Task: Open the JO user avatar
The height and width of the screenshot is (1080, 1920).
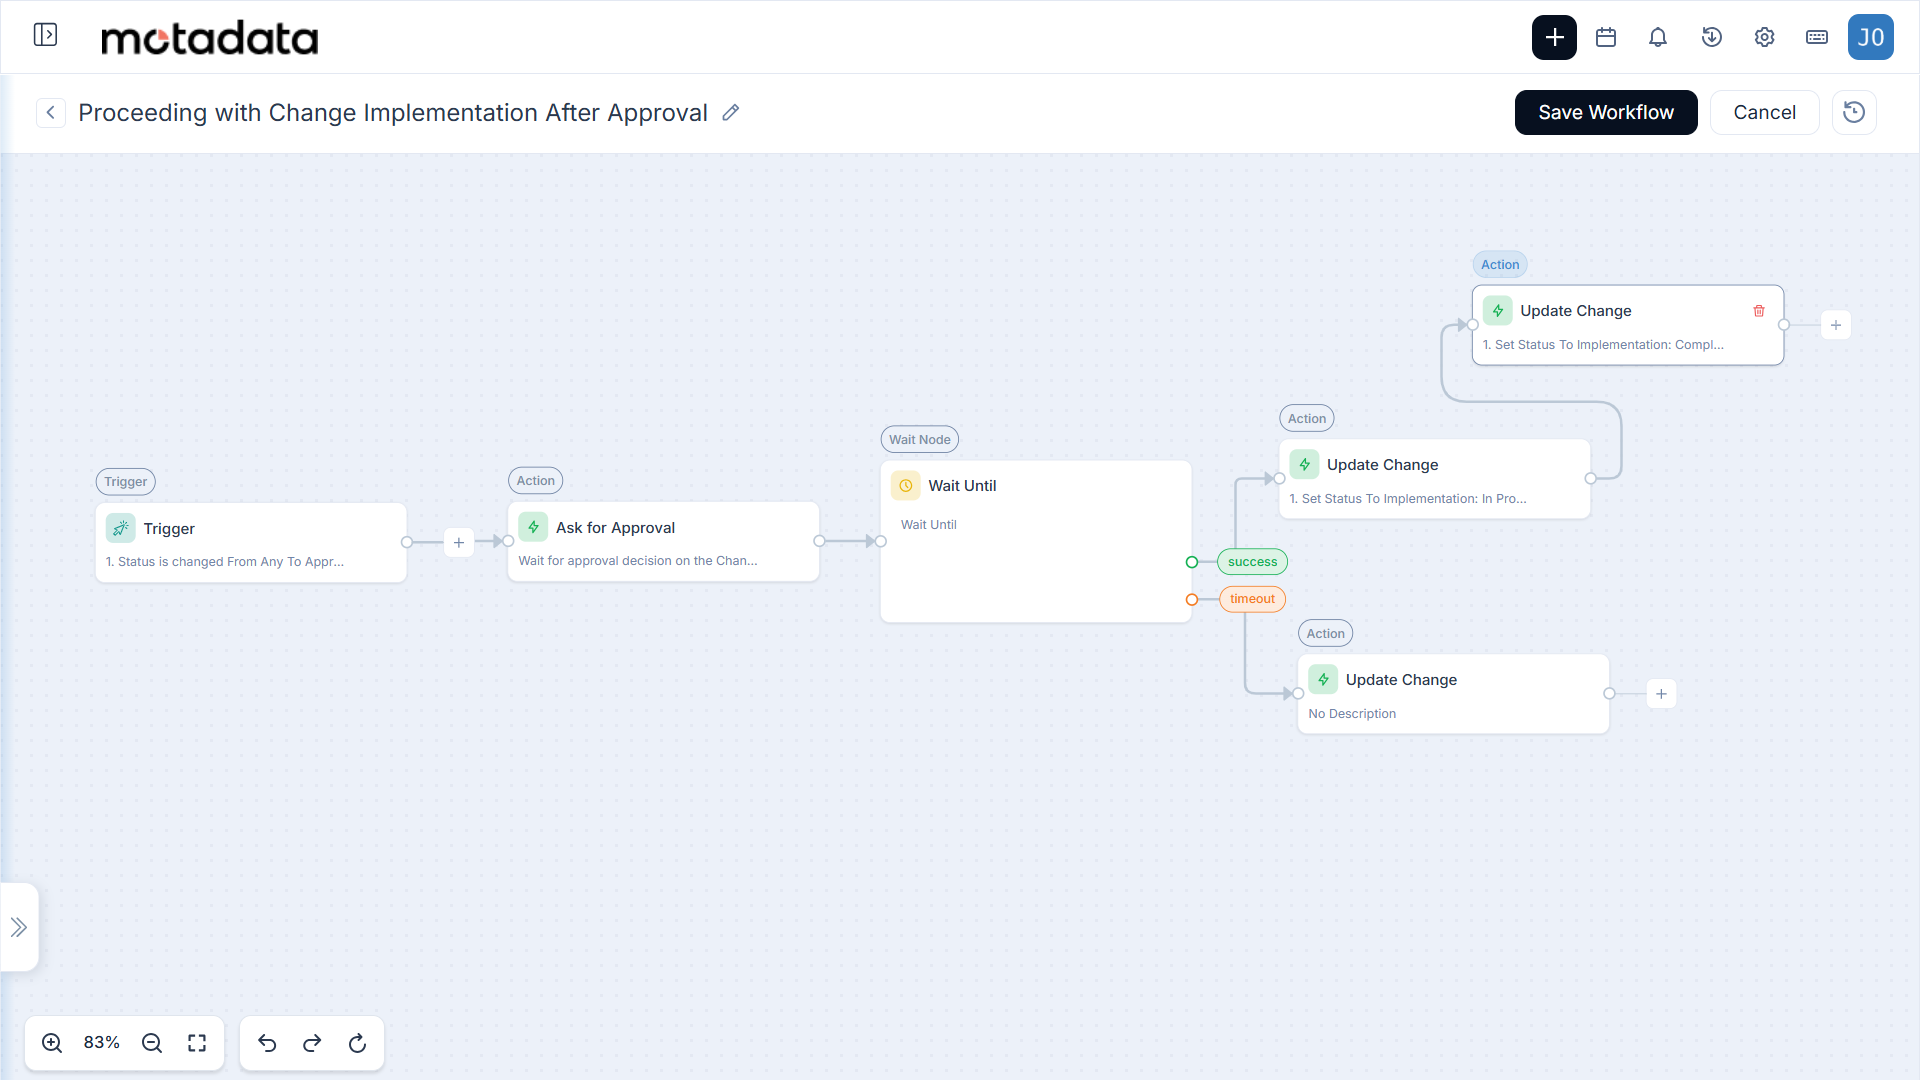Action: (1871, 37)
